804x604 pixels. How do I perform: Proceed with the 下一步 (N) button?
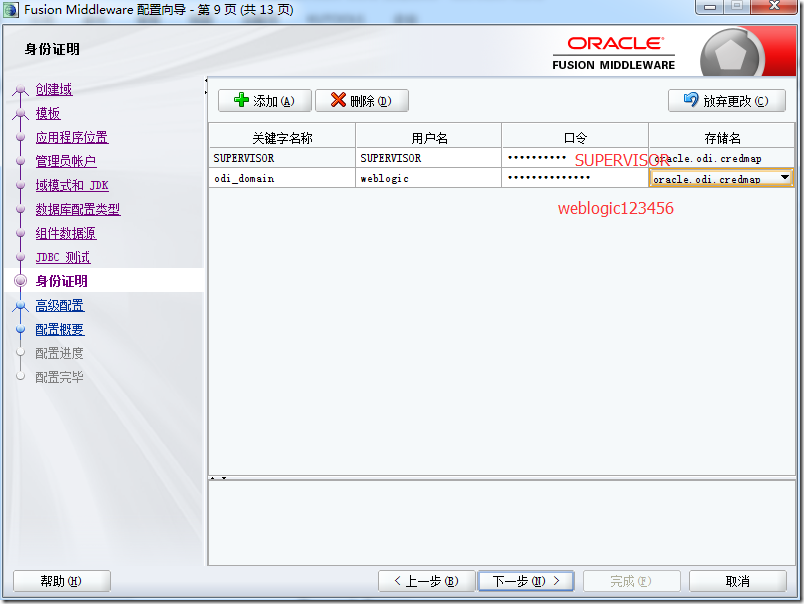pyautogui.click(x=526, y=581)
